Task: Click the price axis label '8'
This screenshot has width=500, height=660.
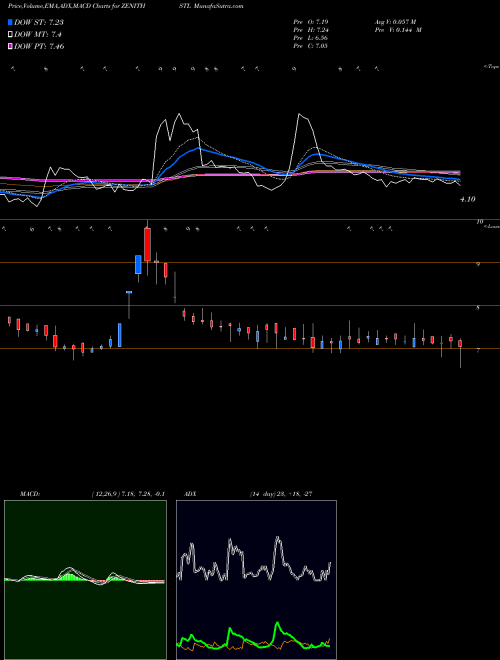Action: tap(478, 308)
